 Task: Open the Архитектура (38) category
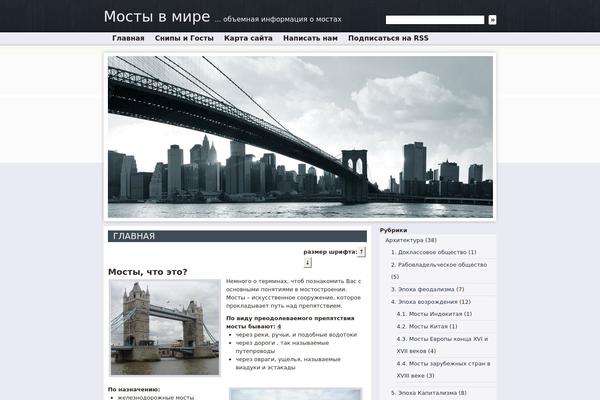point(411,240)
